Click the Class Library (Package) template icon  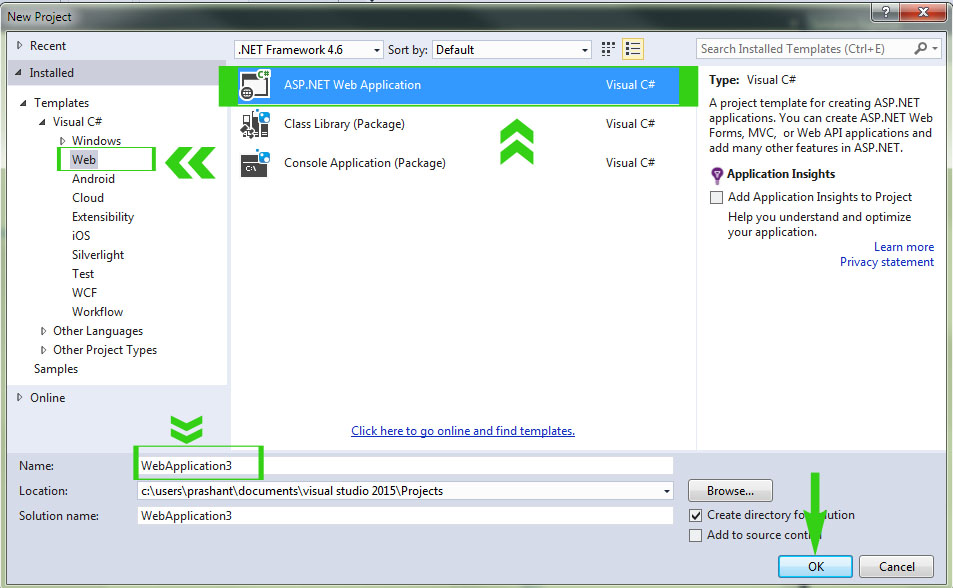pyautogui.click(x=255, y=124)
